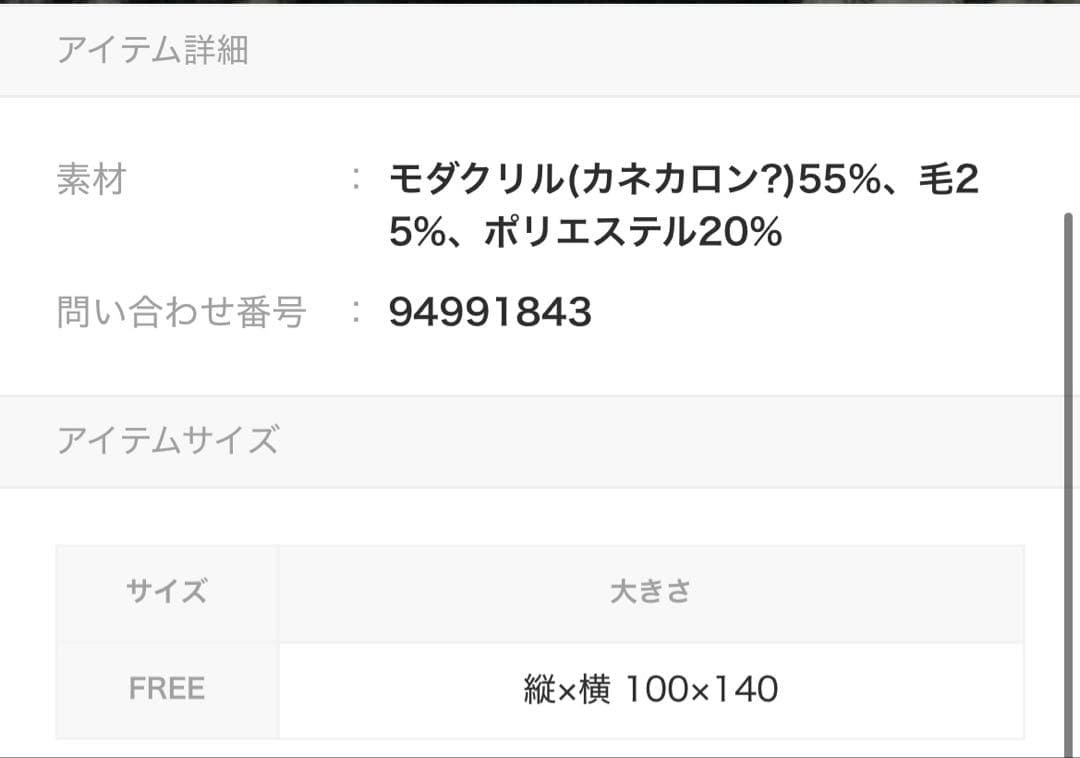Click inquiry number 94991843
1080x758 pixels.
[490, 313]
